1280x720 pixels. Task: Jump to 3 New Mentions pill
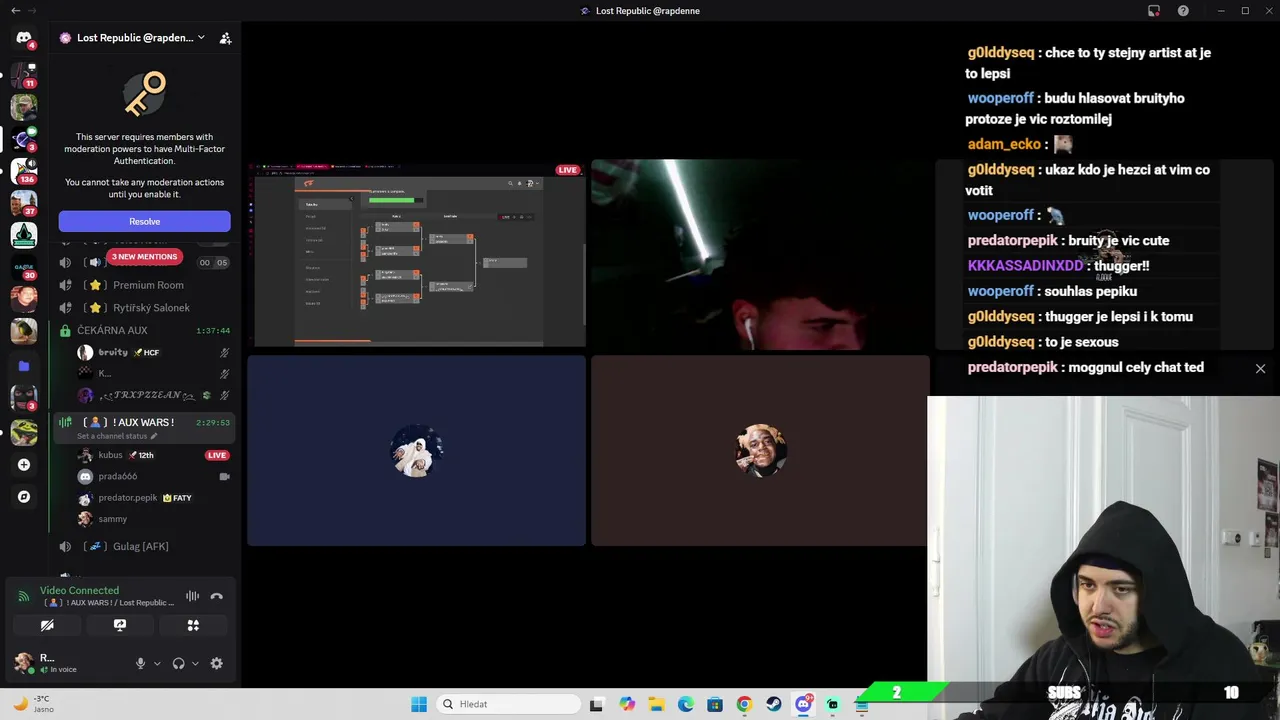tap(144, 257)
